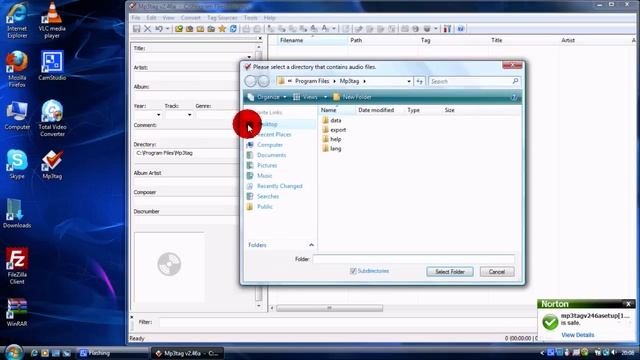Open the FileZilla Client desktop icon
The width and height of the screenshot is (640, 360).
point(17,266)
